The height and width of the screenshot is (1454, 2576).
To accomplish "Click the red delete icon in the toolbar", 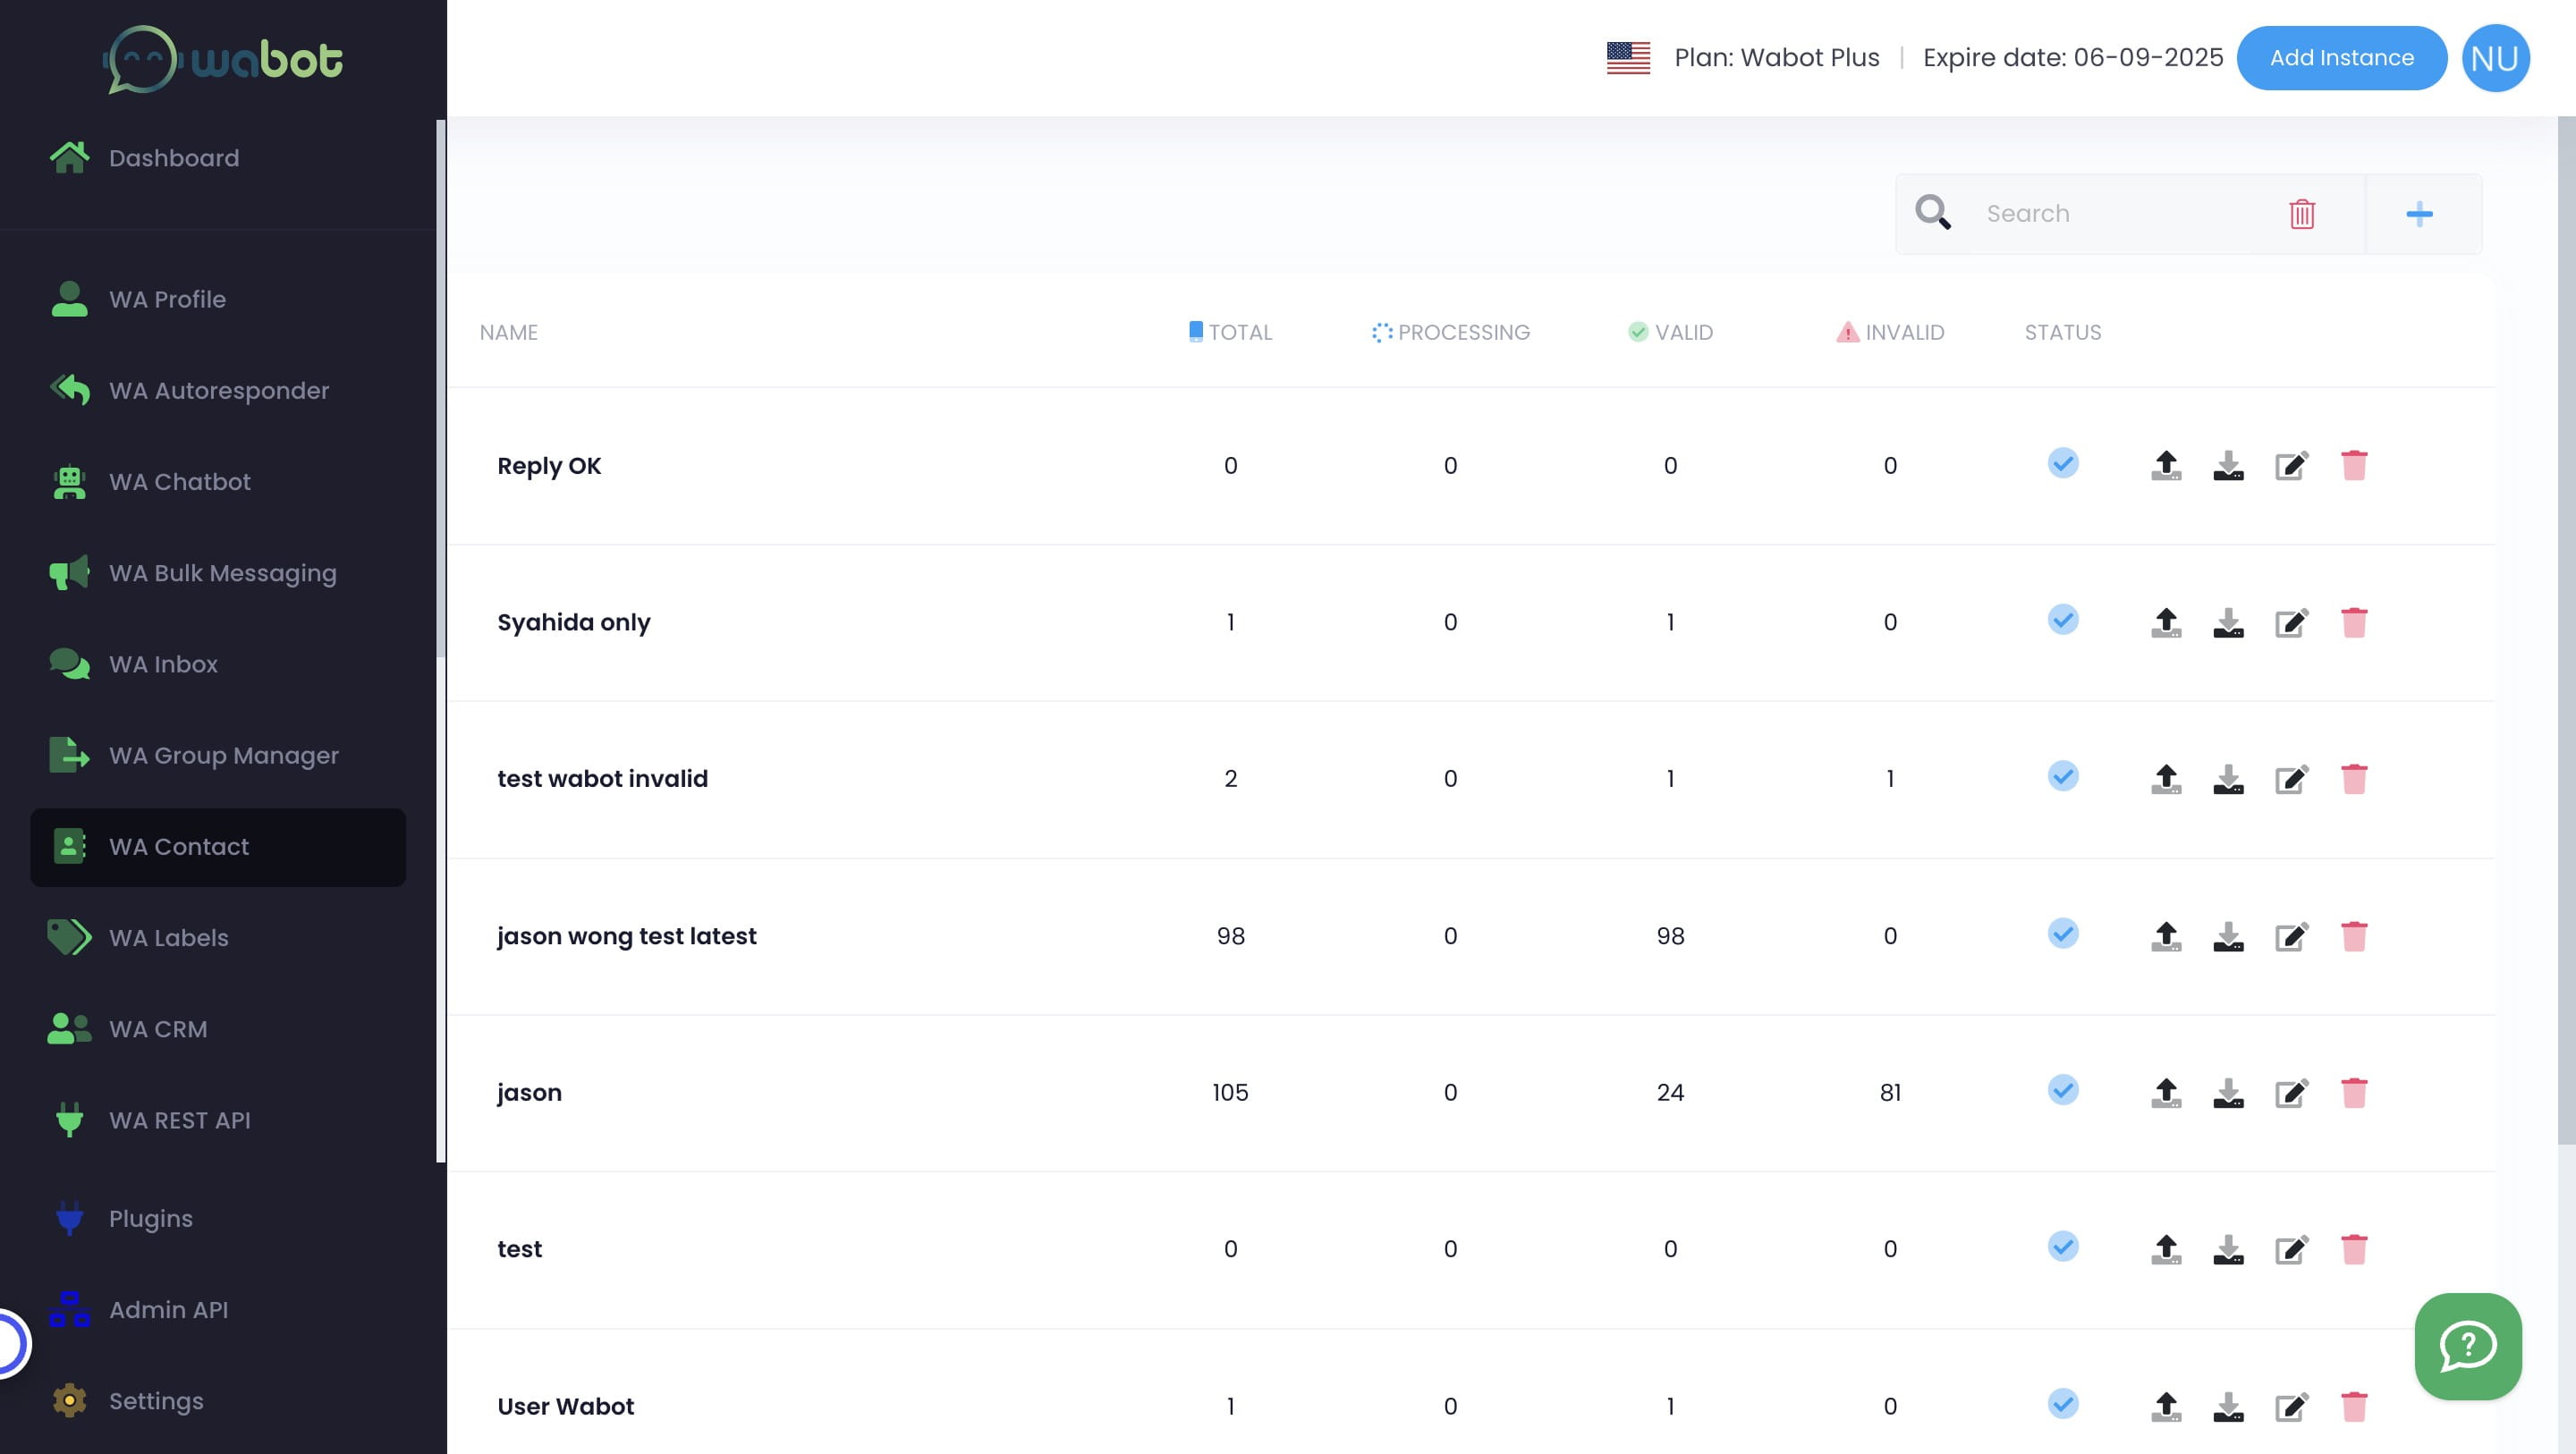I will [x=2301, y=212].
